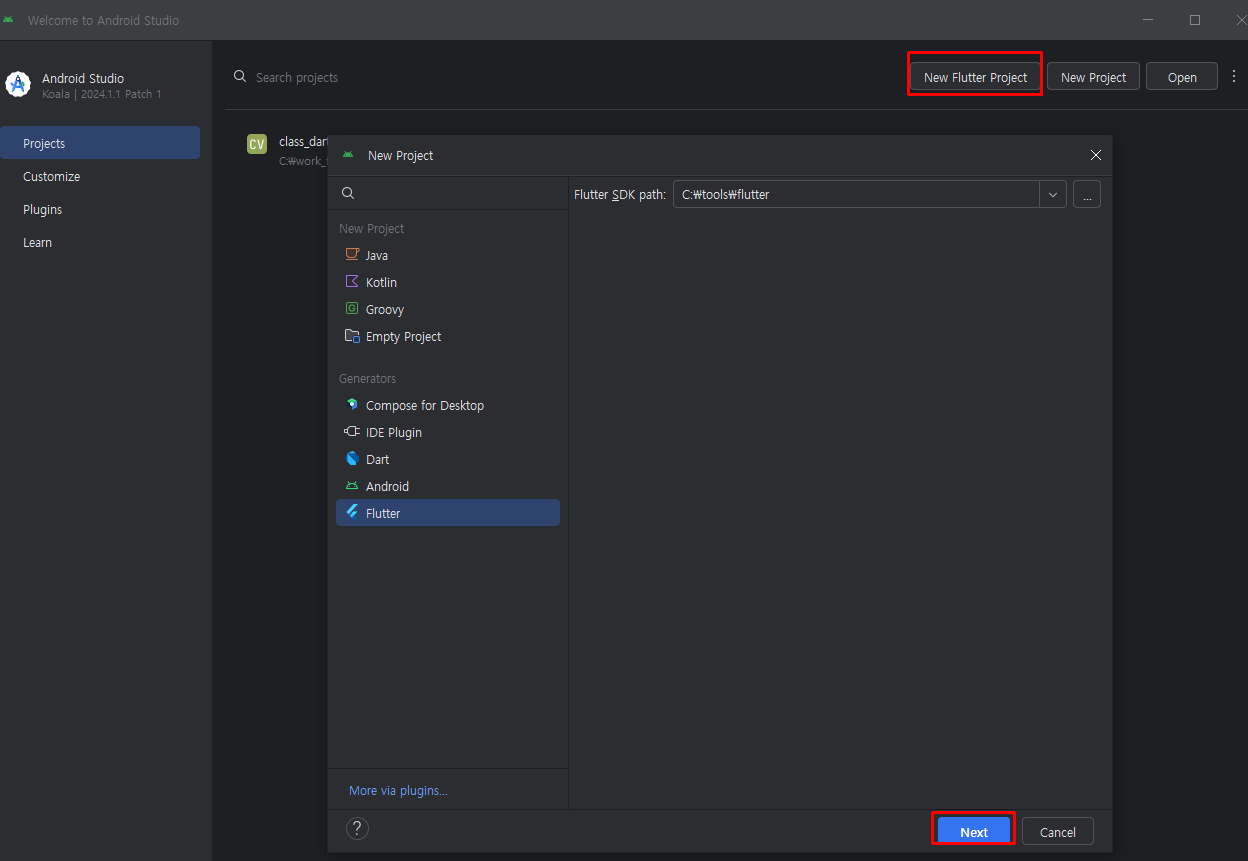Browse for Flutter SDK path with ... button
Screen dimensions: 1248x861
click(1087, 194)
